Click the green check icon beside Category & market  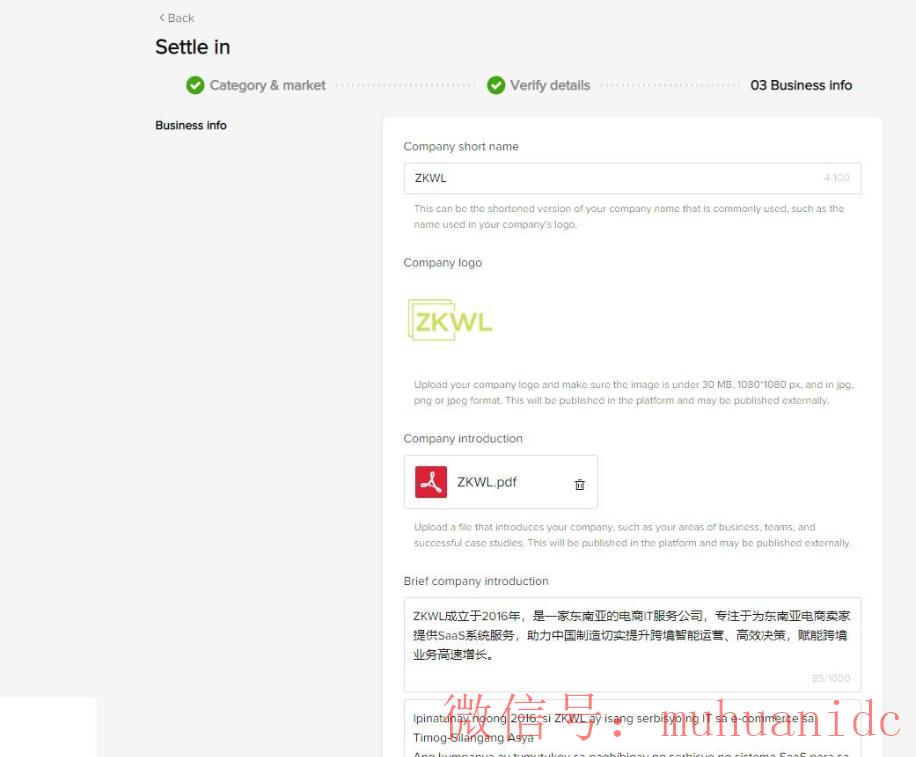click(x=195, y=86)
